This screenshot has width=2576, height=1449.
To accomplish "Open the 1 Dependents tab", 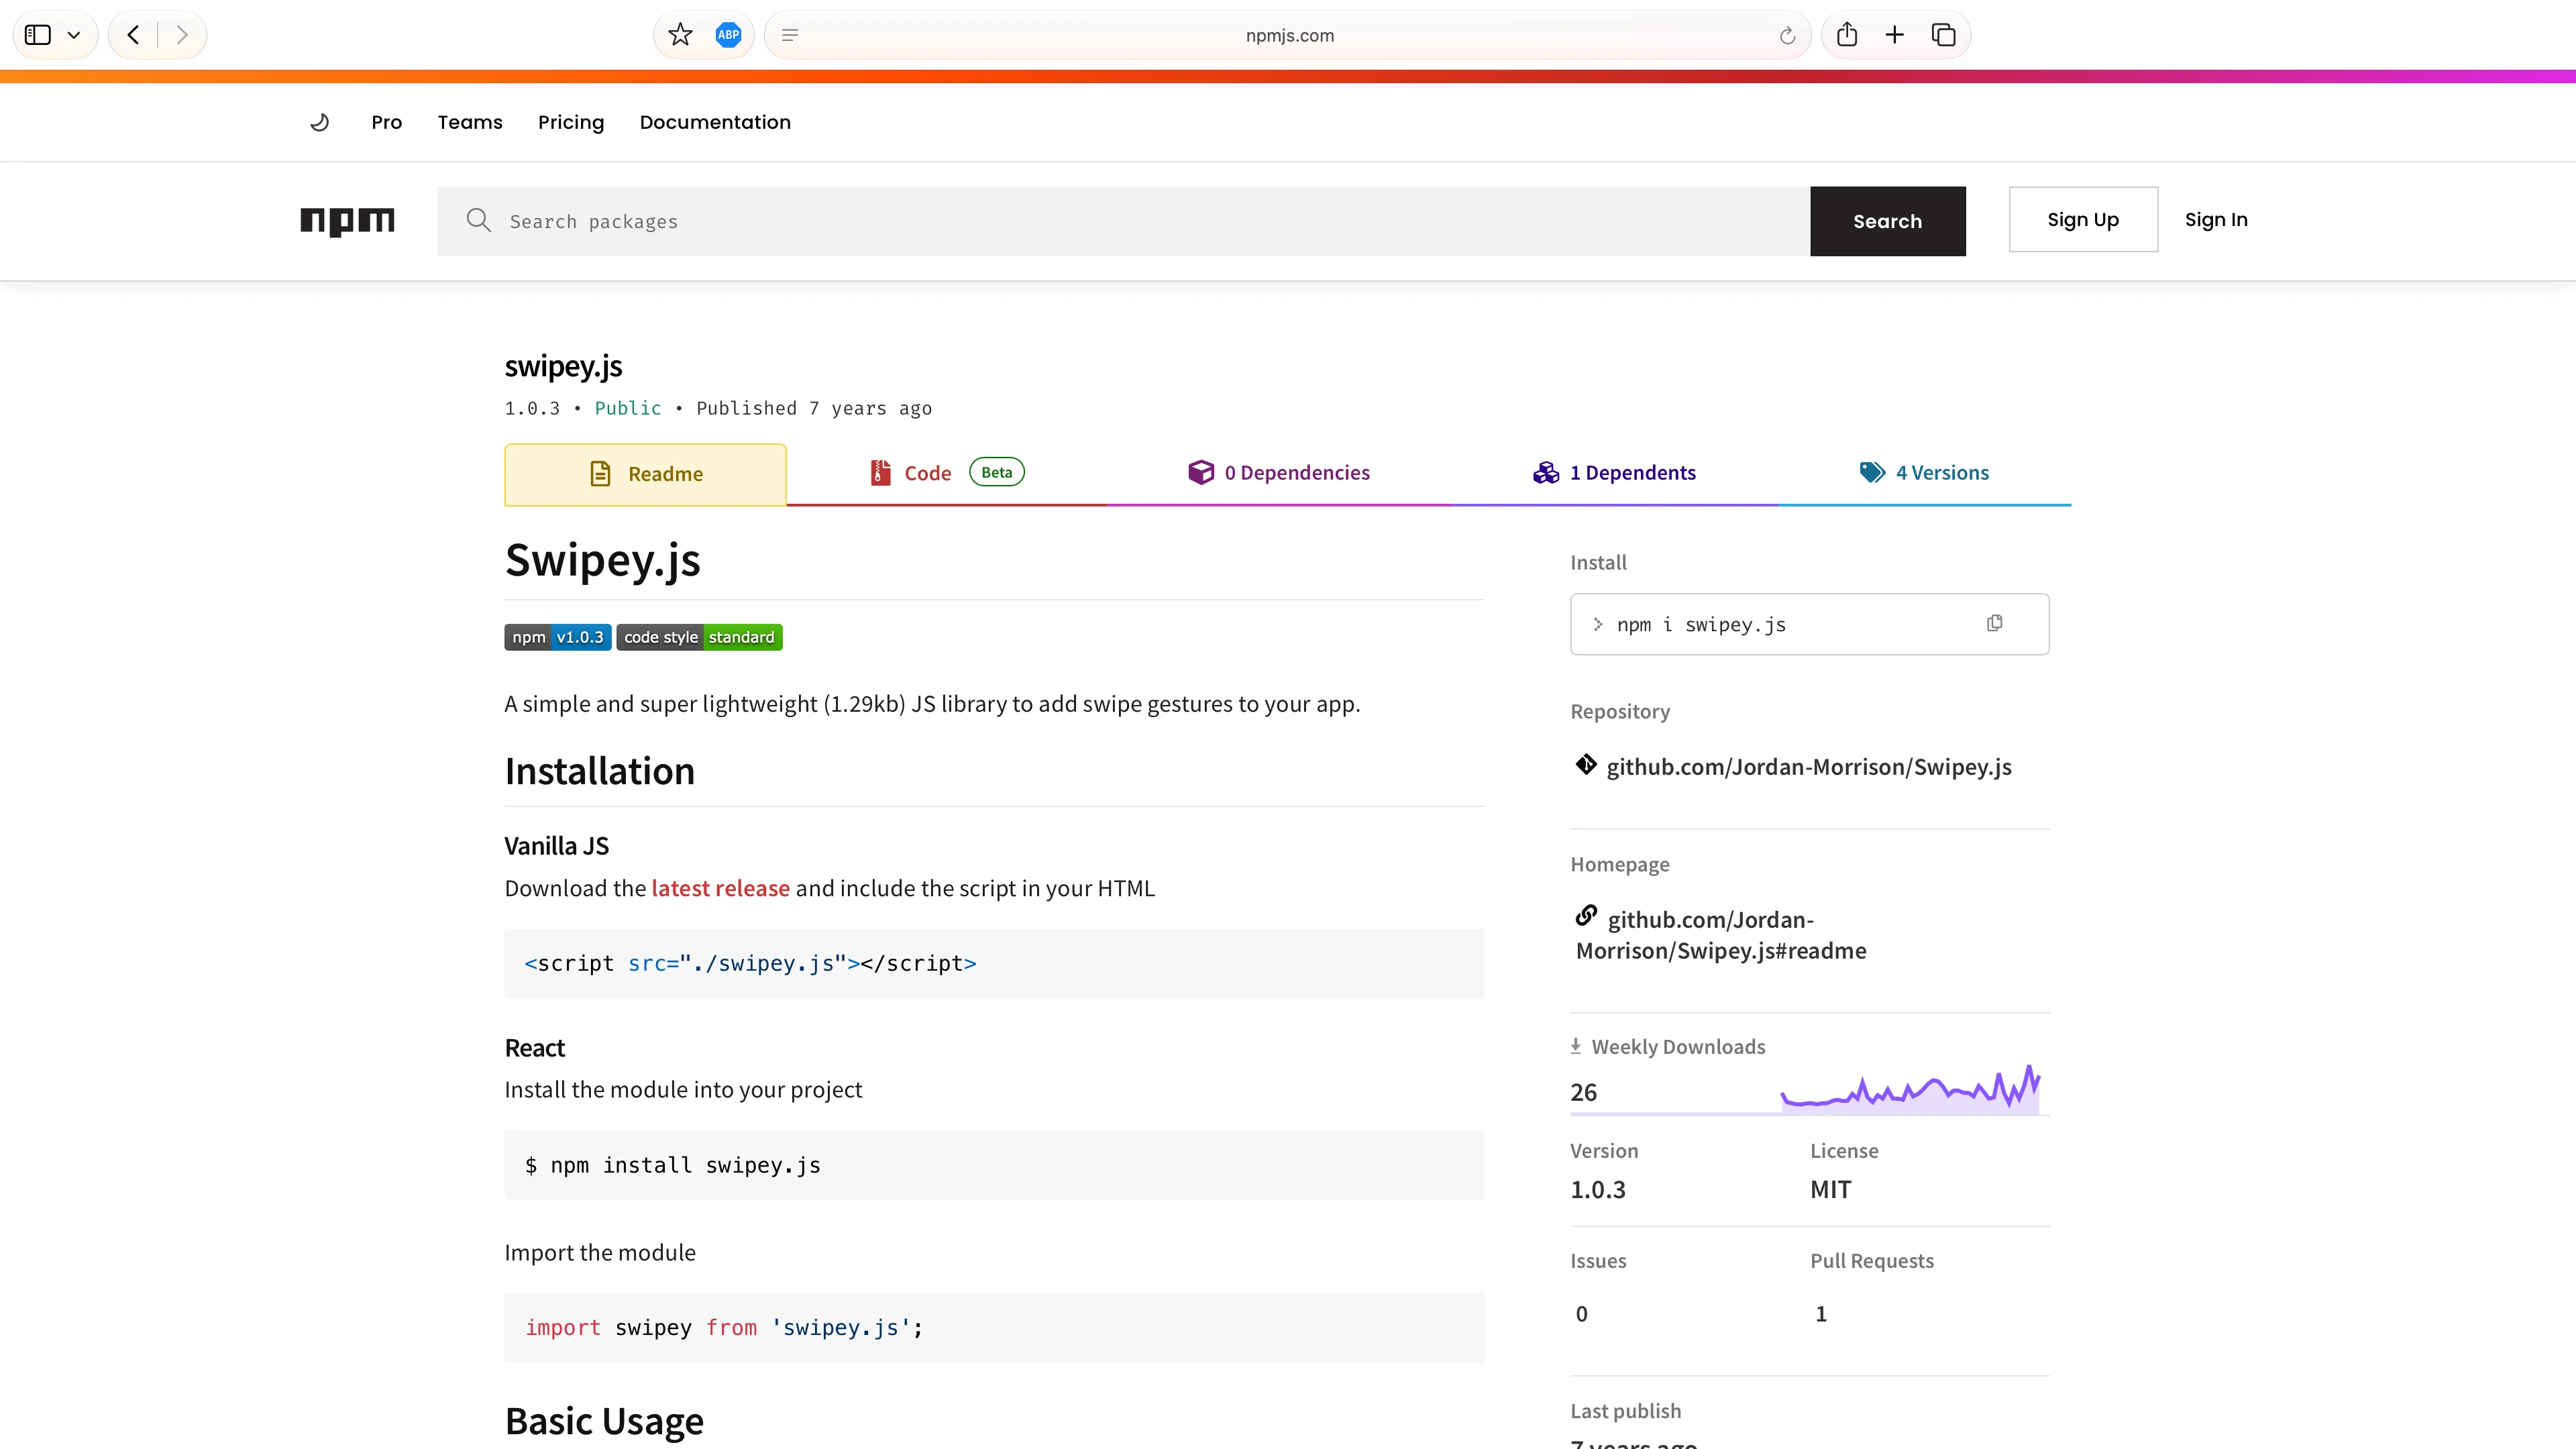I will pyautogui.click(x=1614, y=473).
